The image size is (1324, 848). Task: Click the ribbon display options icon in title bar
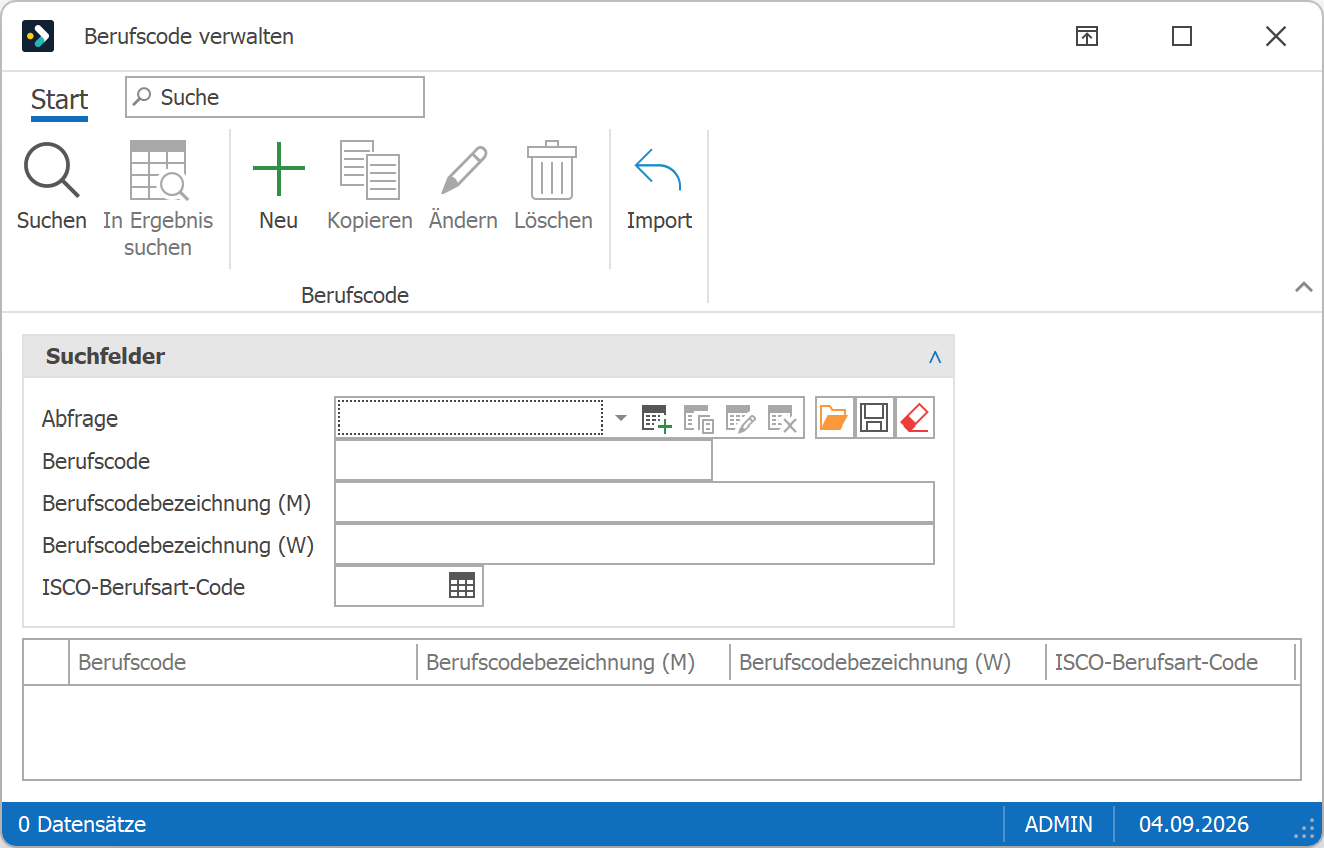coord(1087,36)
